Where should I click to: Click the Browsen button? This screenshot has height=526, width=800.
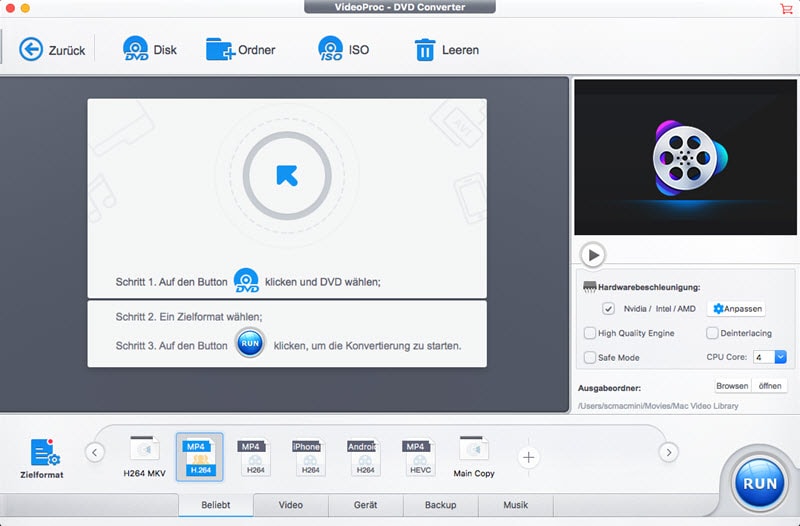pos(731,385)
